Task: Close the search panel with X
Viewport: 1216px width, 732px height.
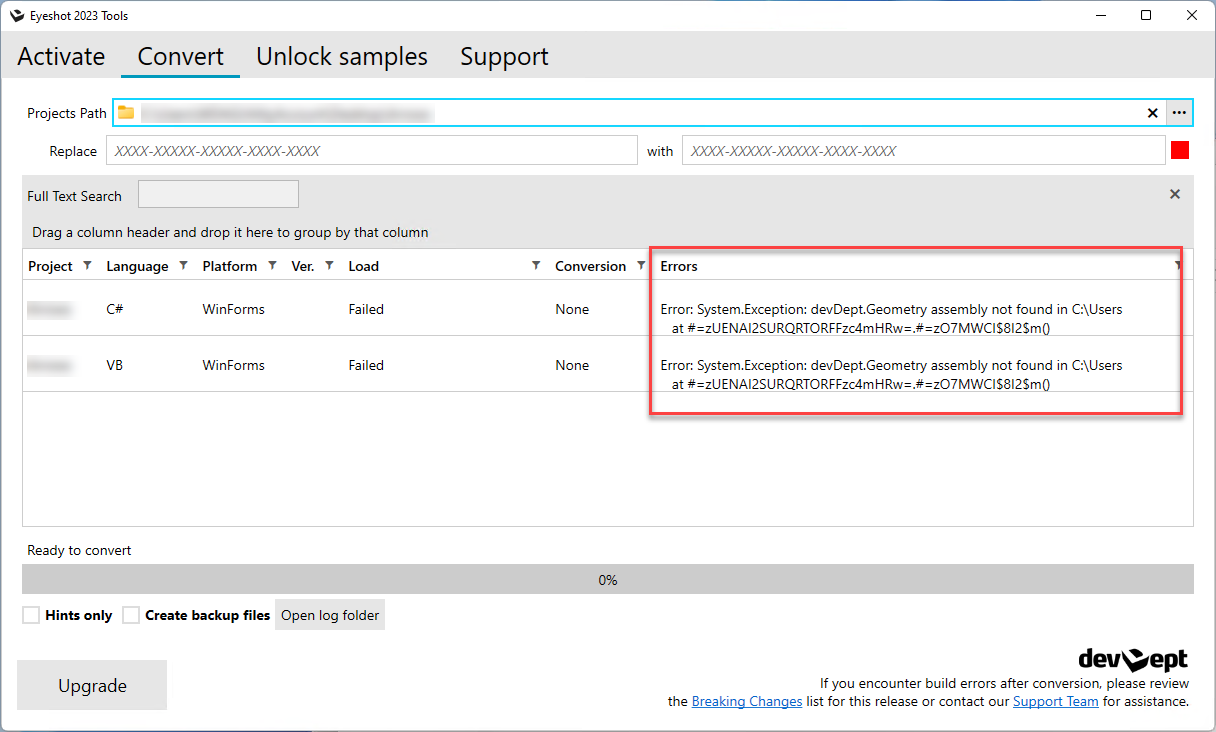Action: [1175, 194]
